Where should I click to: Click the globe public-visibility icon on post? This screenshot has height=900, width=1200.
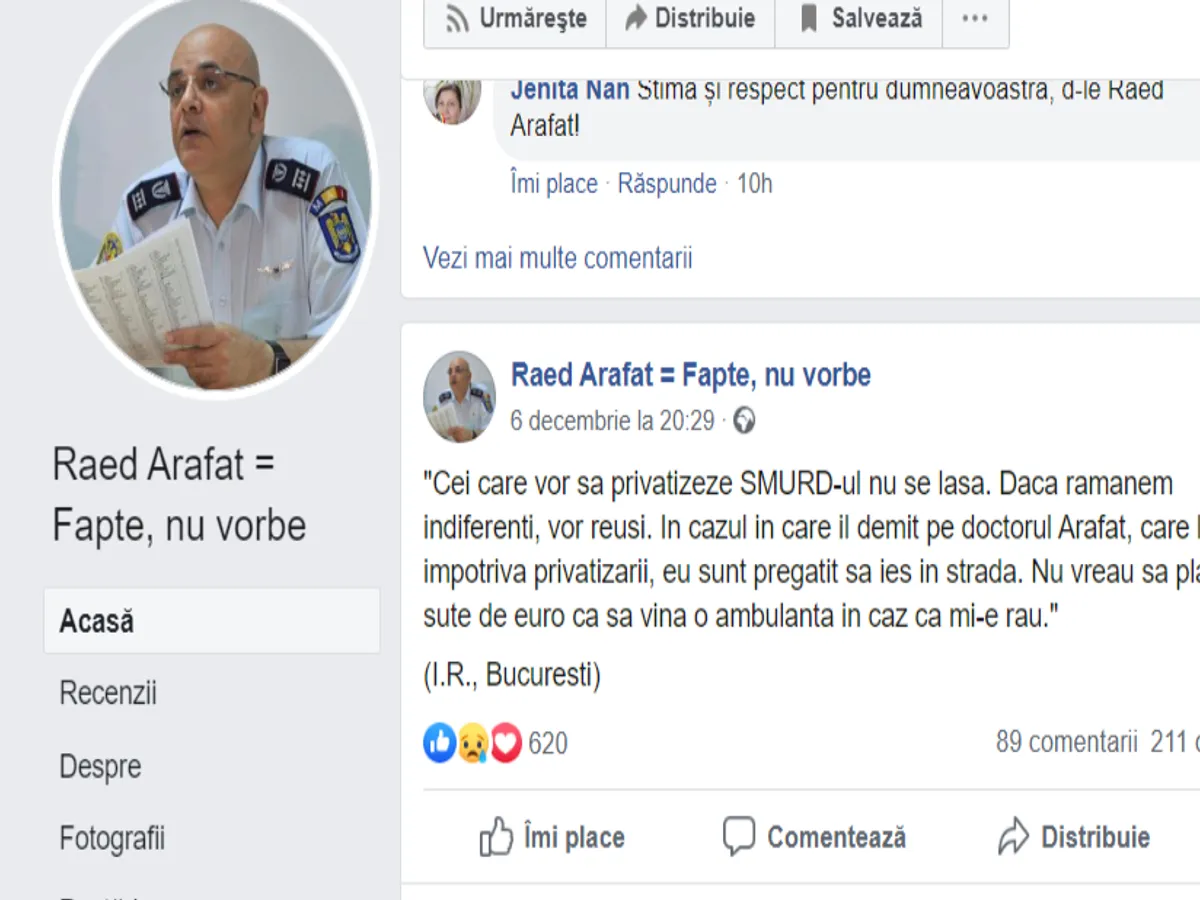point(744,421)
